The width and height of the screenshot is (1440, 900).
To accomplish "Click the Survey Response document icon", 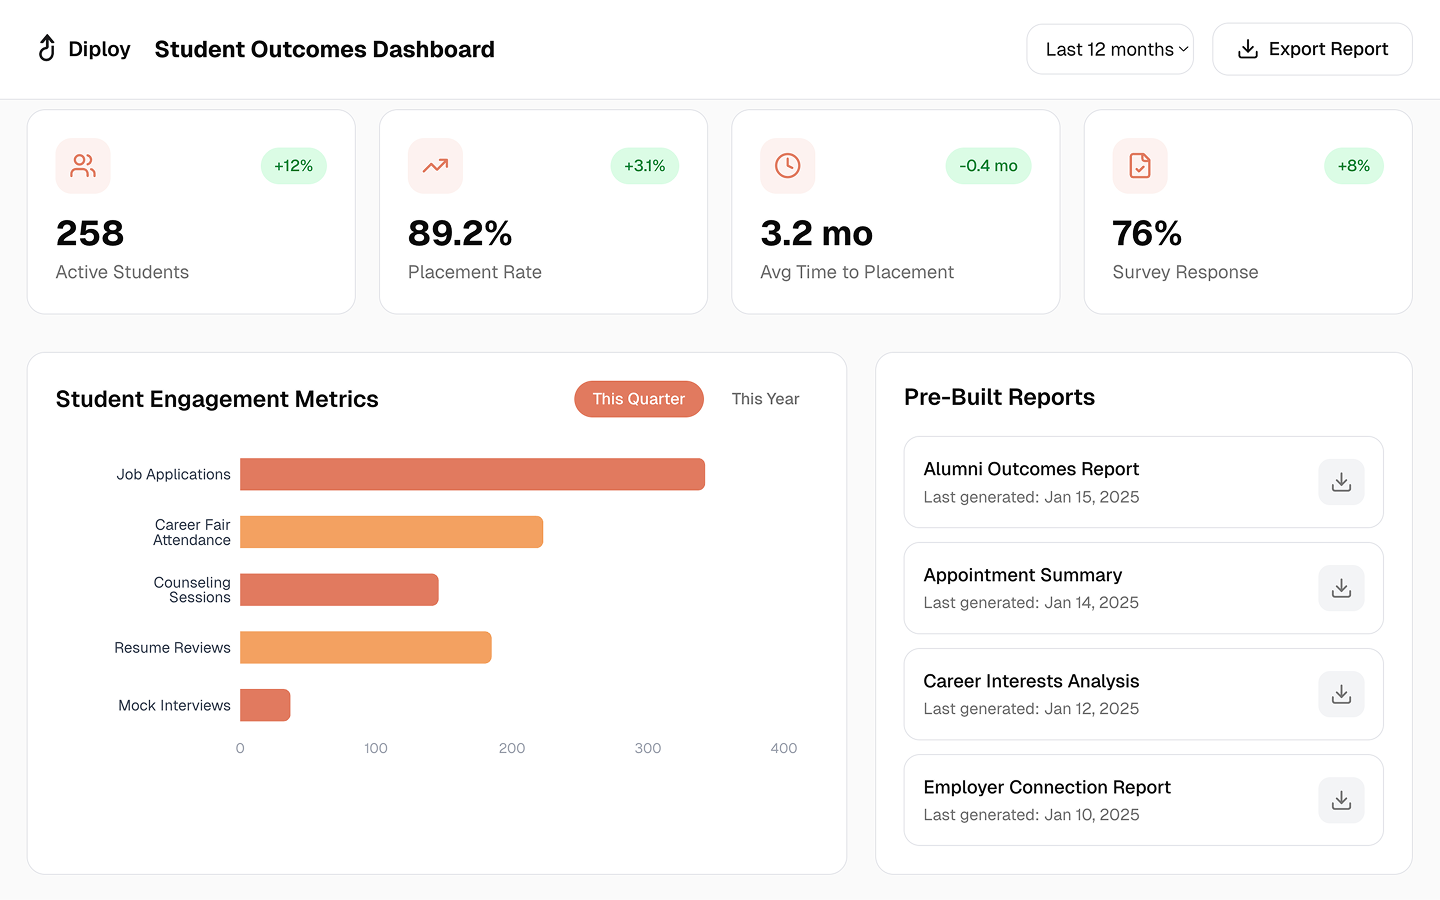I will (x=1139, y=166).
